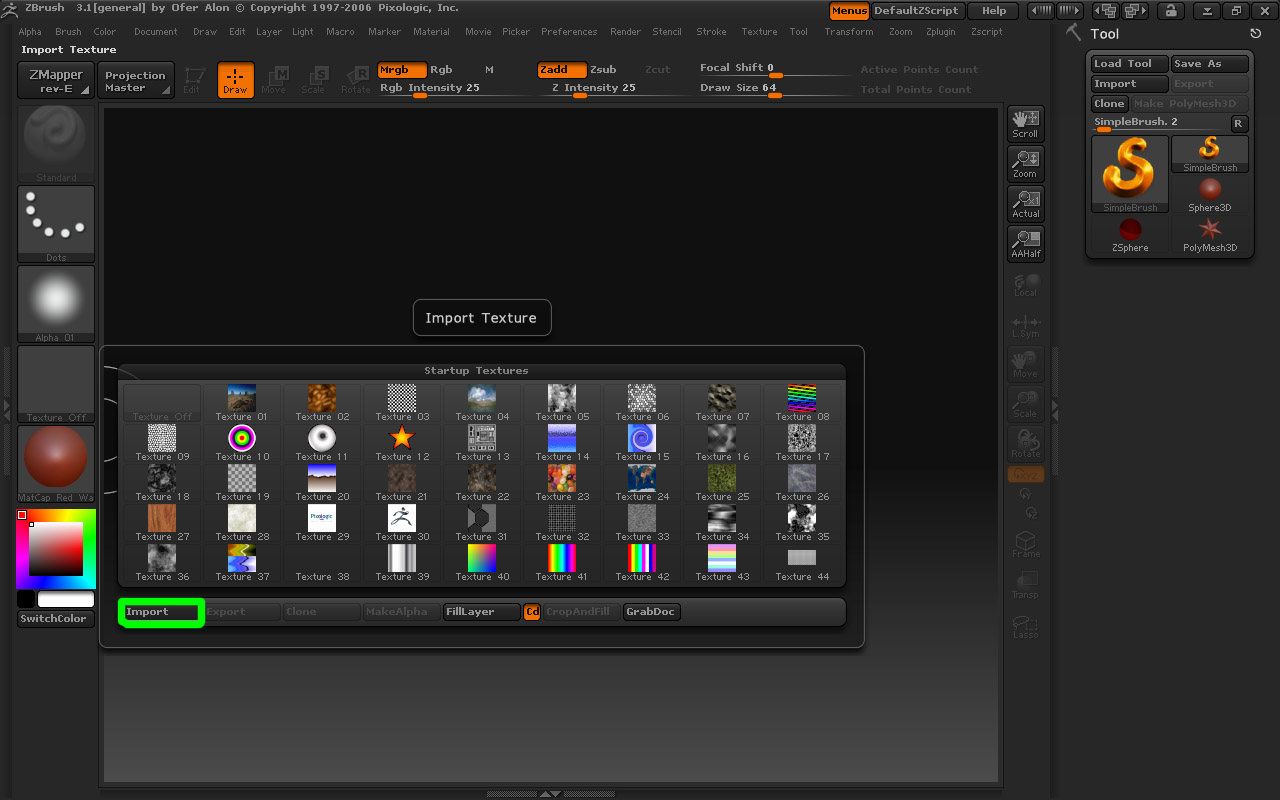This screenshot has width=1280, height=800.
Task: Open the Stroke menu
Action: (711, 32)
